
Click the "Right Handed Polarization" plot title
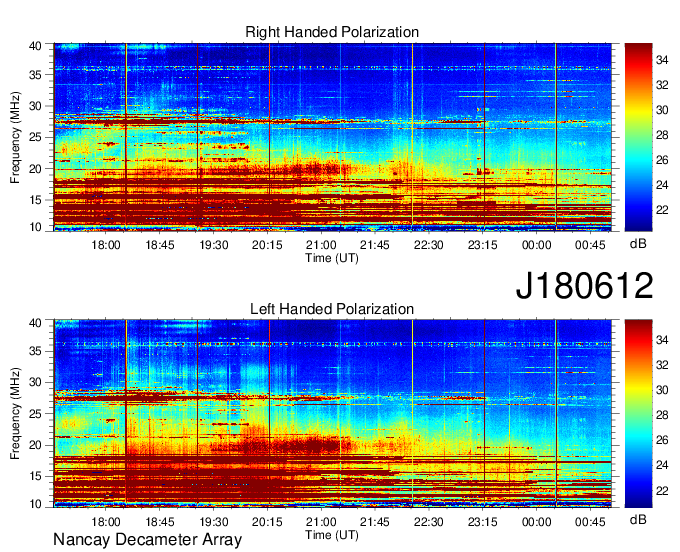click(332, 32)
